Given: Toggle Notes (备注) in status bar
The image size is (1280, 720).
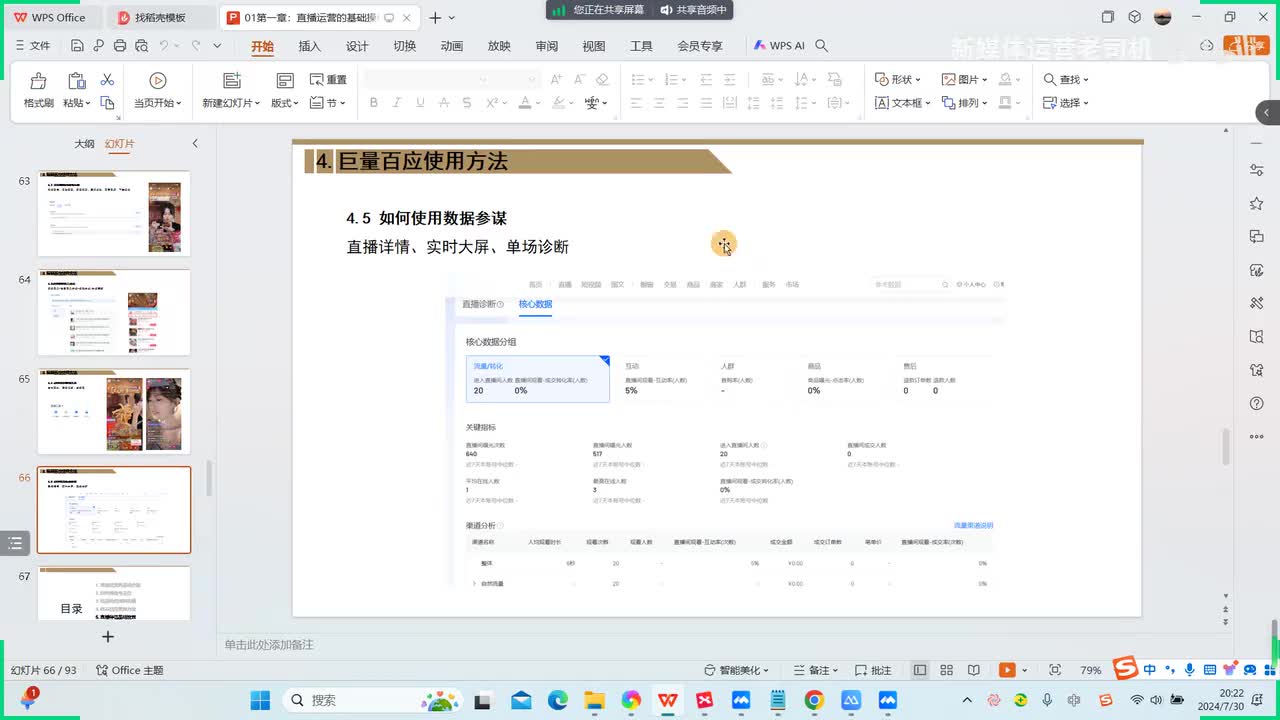Looking at the screenshot, I should click(x=817, y=670).
